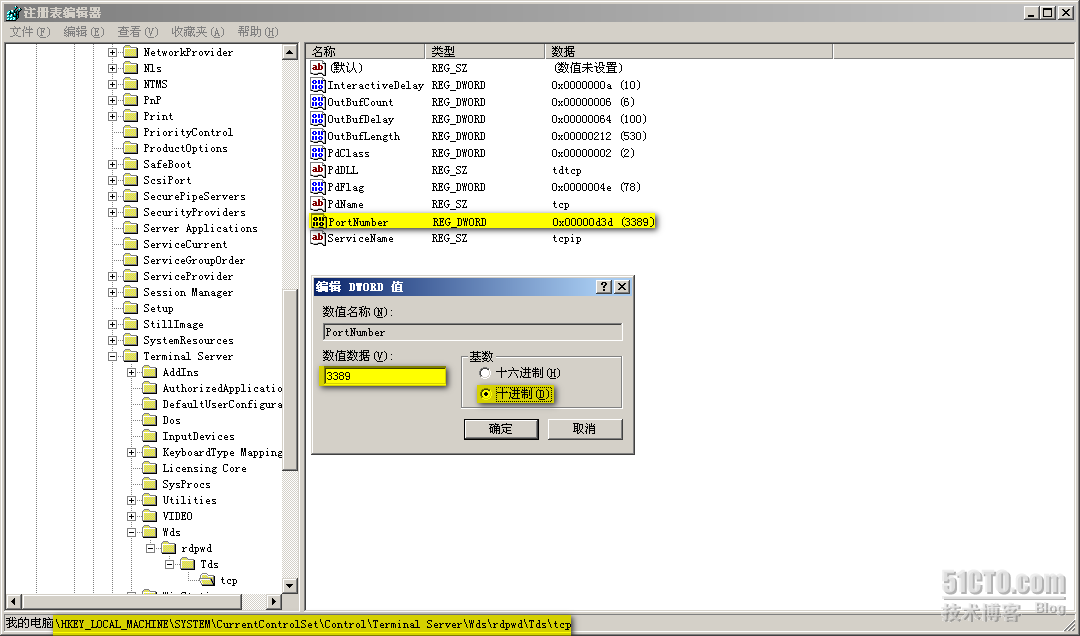Open the 帮助 menu
The image size is (1080, 636).
256,31
